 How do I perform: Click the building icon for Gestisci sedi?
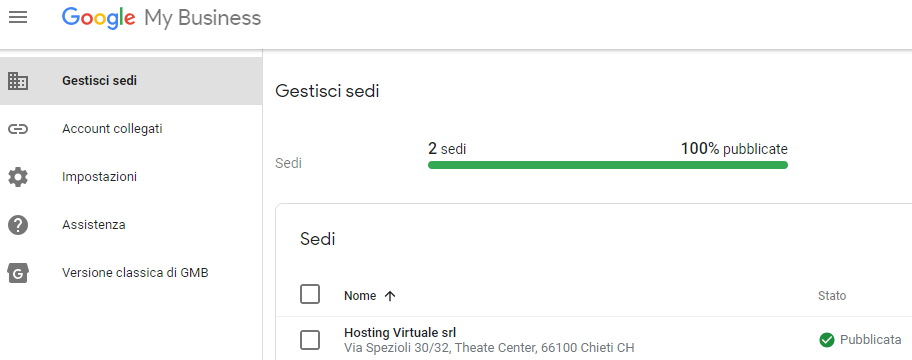(x=18, y=81)
